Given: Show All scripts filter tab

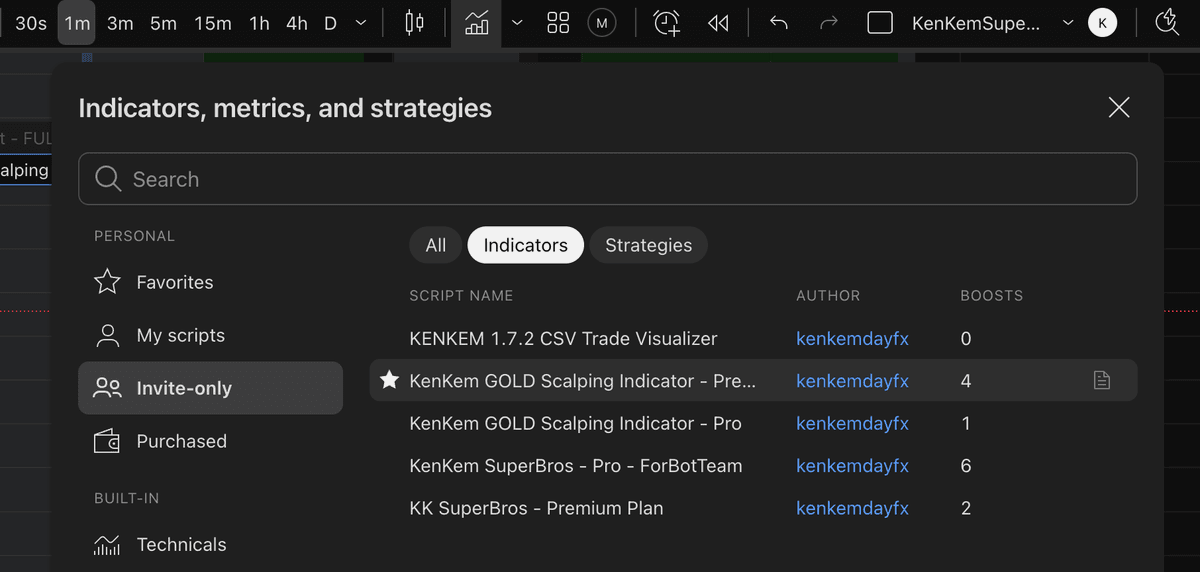Looking at the screenshot, I should pyautogui.click(x=436, y=245).
